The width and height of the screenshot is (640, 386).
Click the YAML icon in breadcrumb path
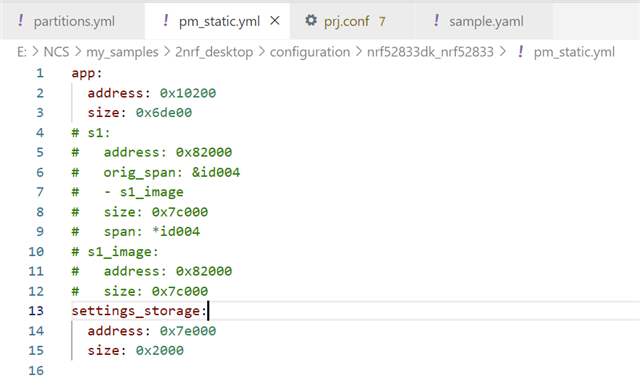coord(520,51)
